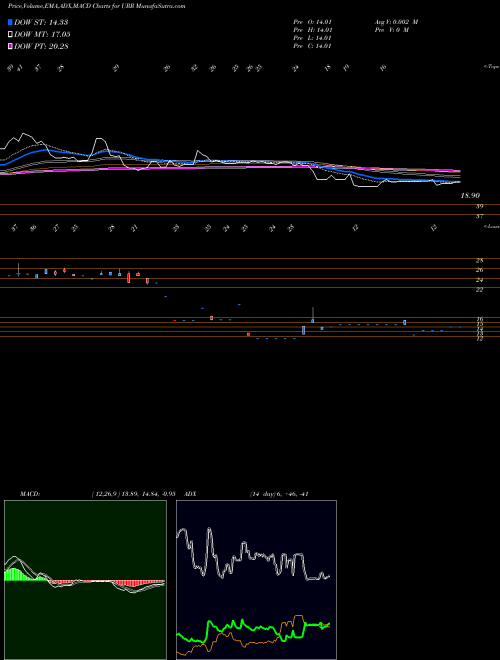500x660 pixels.
Task: Select the 'DOW MT: 17.05' legend text
Action: click(x=43, y=35)
